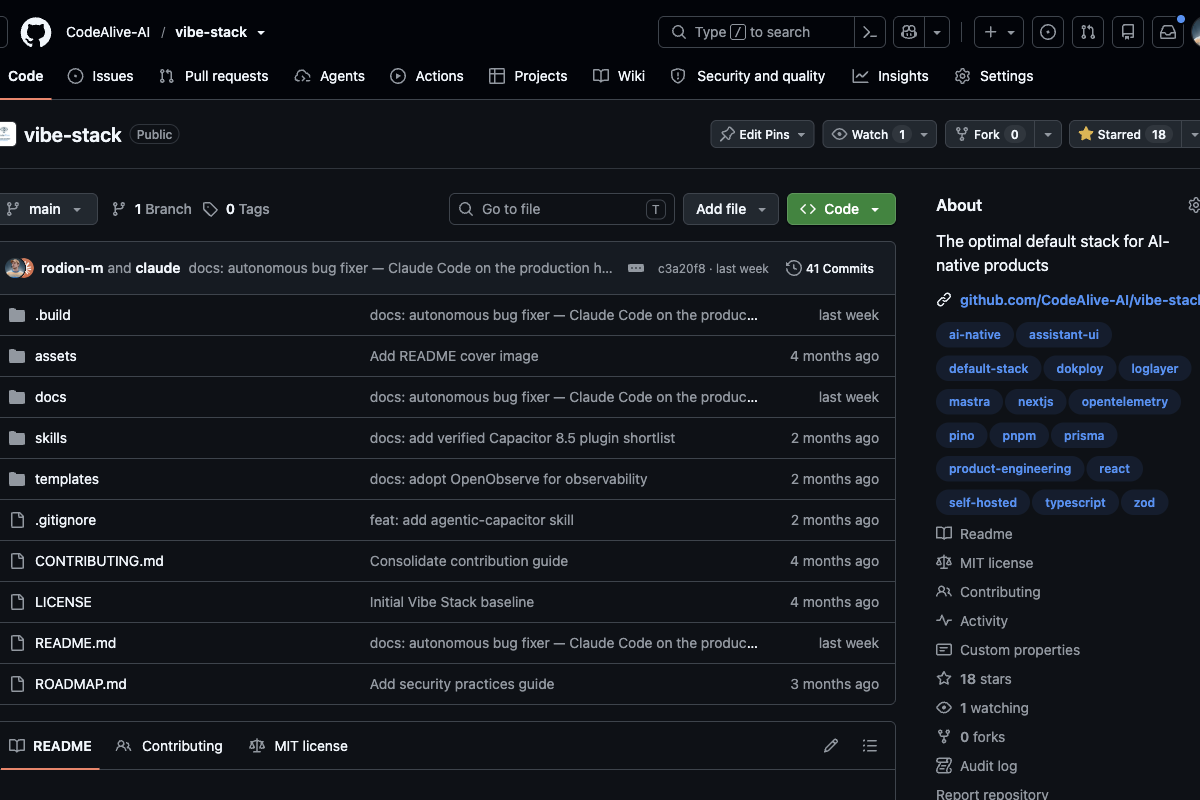
Task: Expand the Edit Pins dropdown
Action: [762, 134]
